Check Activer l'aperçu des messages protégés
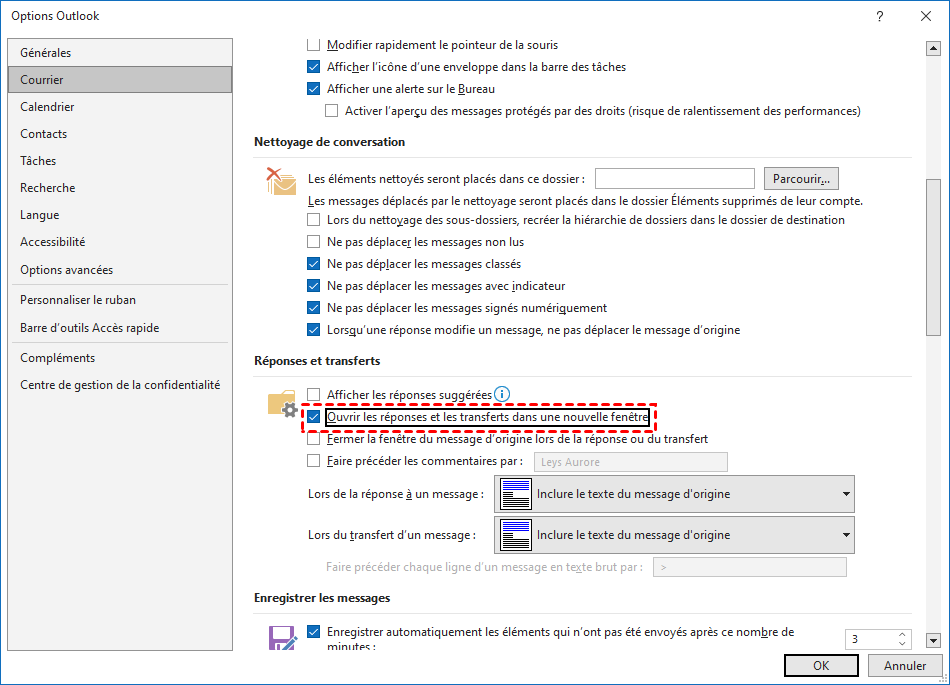The image size is (950, 685). click(331, 111)
